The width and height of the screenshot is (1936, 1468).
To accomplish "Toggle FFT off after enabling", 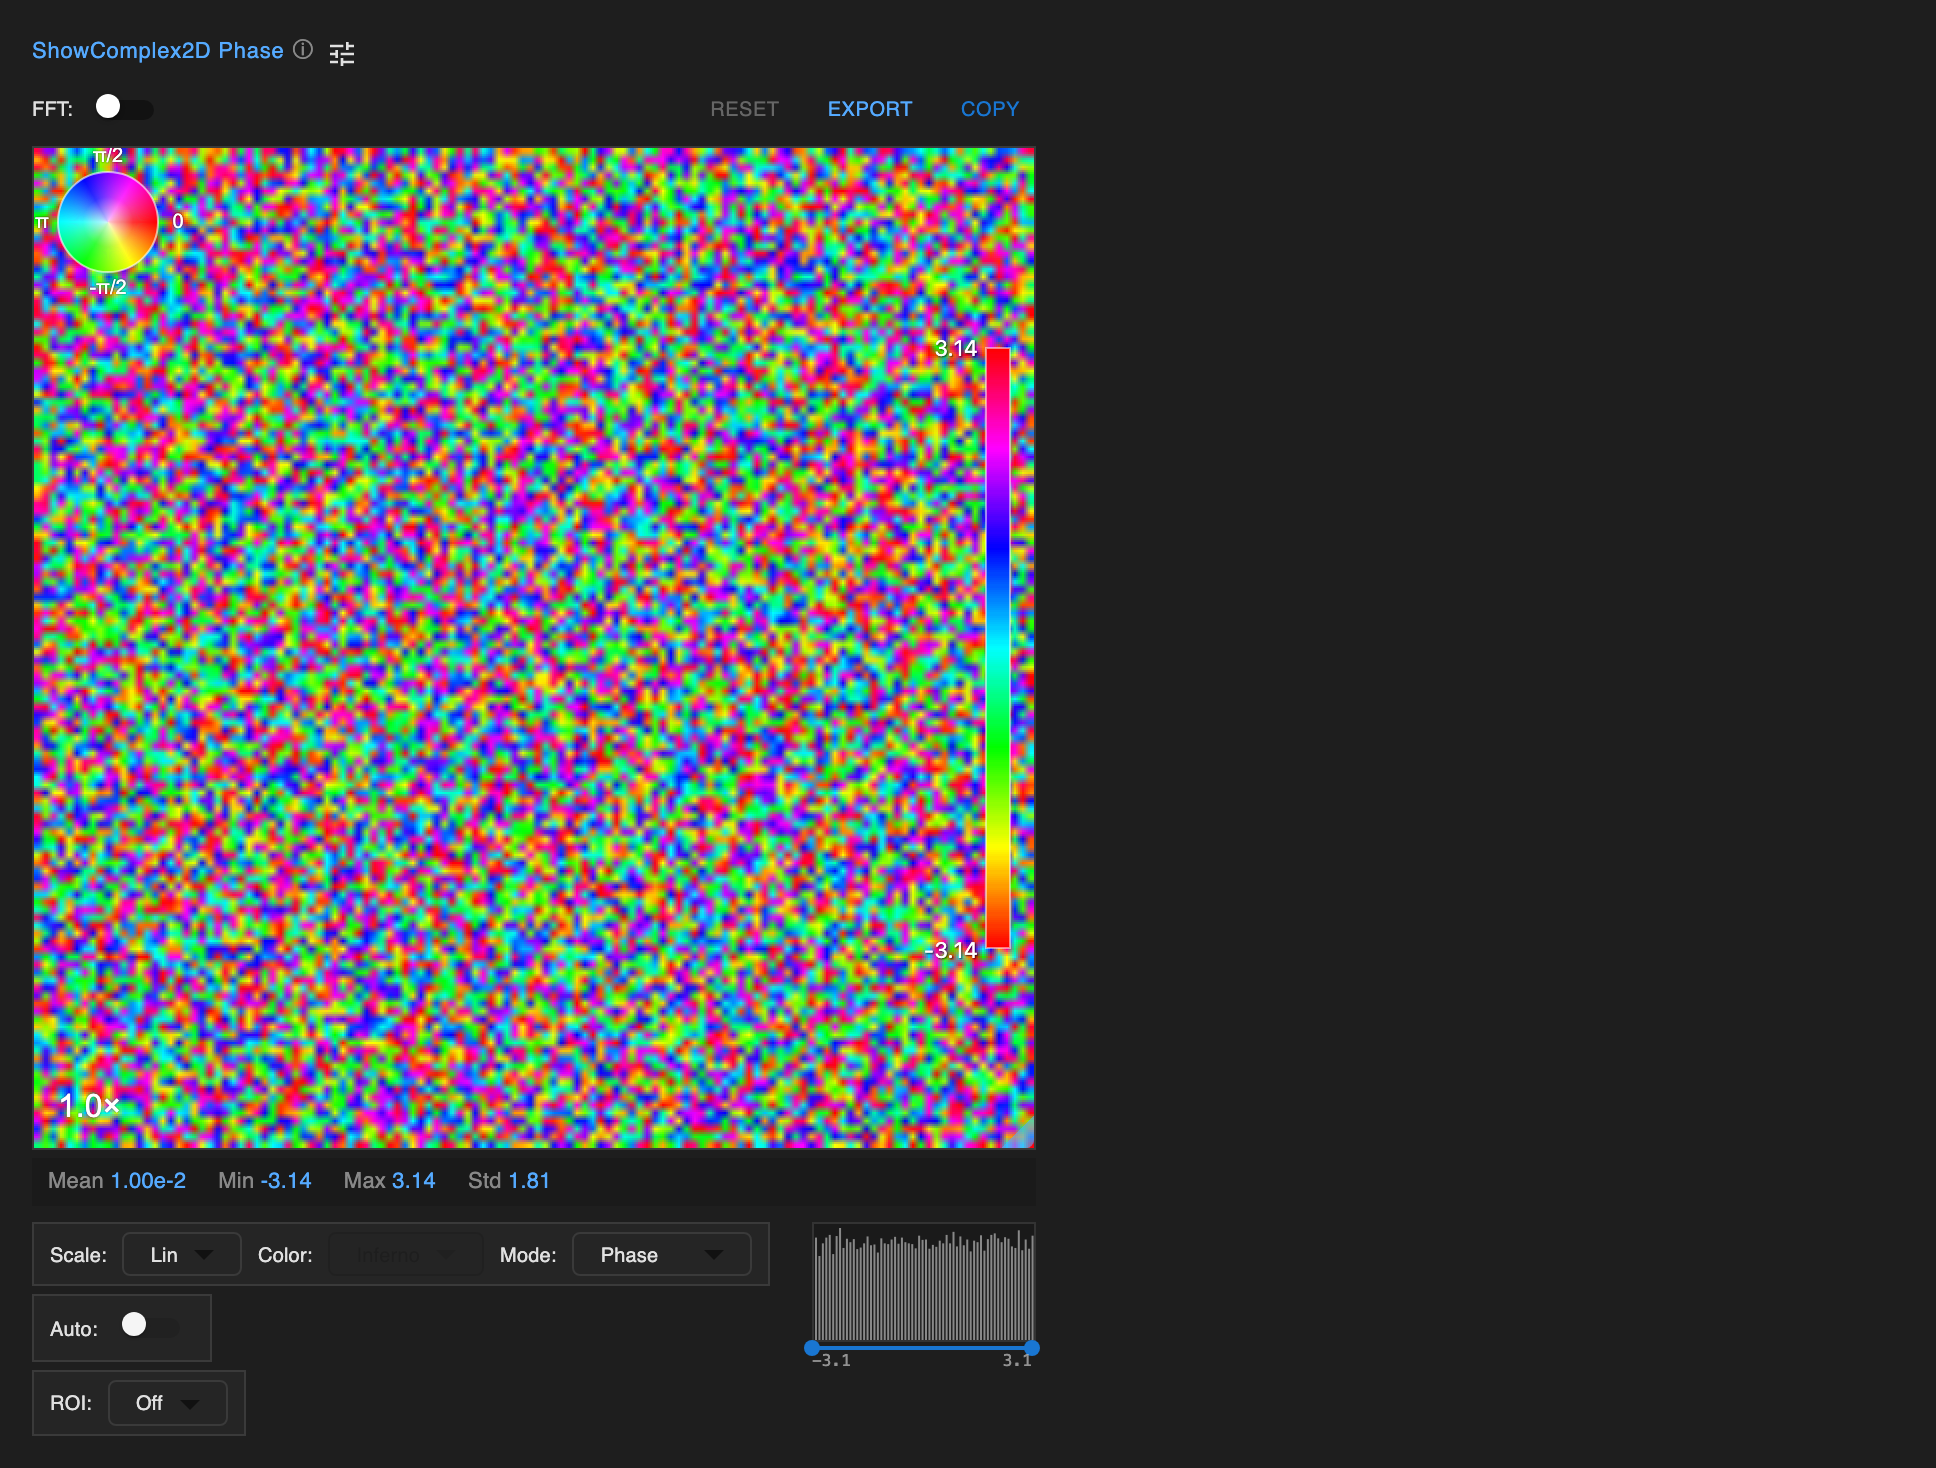I will pos(124,108).
